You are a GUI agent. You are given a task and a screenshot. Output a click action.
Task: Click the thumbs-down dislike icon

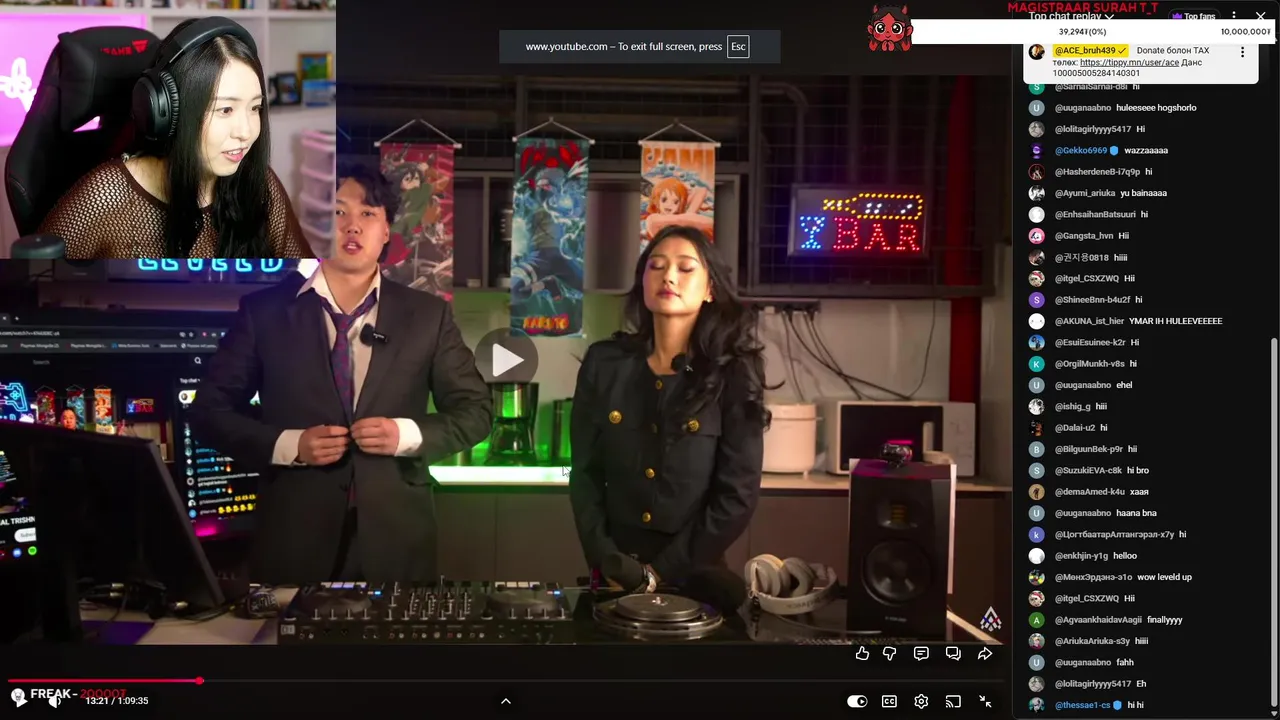(x=889, y=654)
